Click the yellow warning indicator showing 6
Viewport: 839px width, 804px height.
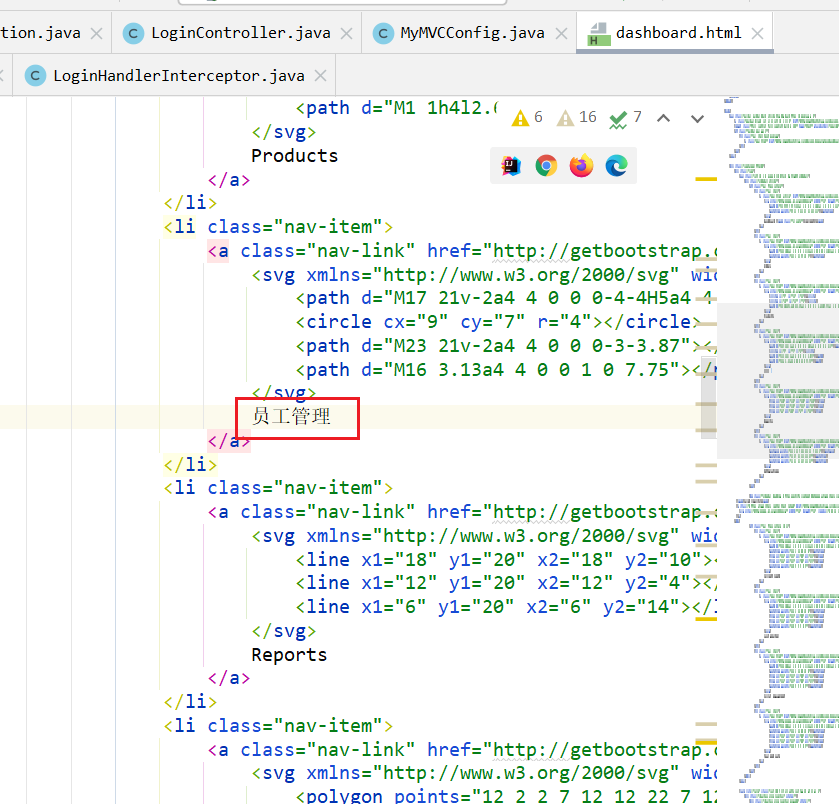527,118
